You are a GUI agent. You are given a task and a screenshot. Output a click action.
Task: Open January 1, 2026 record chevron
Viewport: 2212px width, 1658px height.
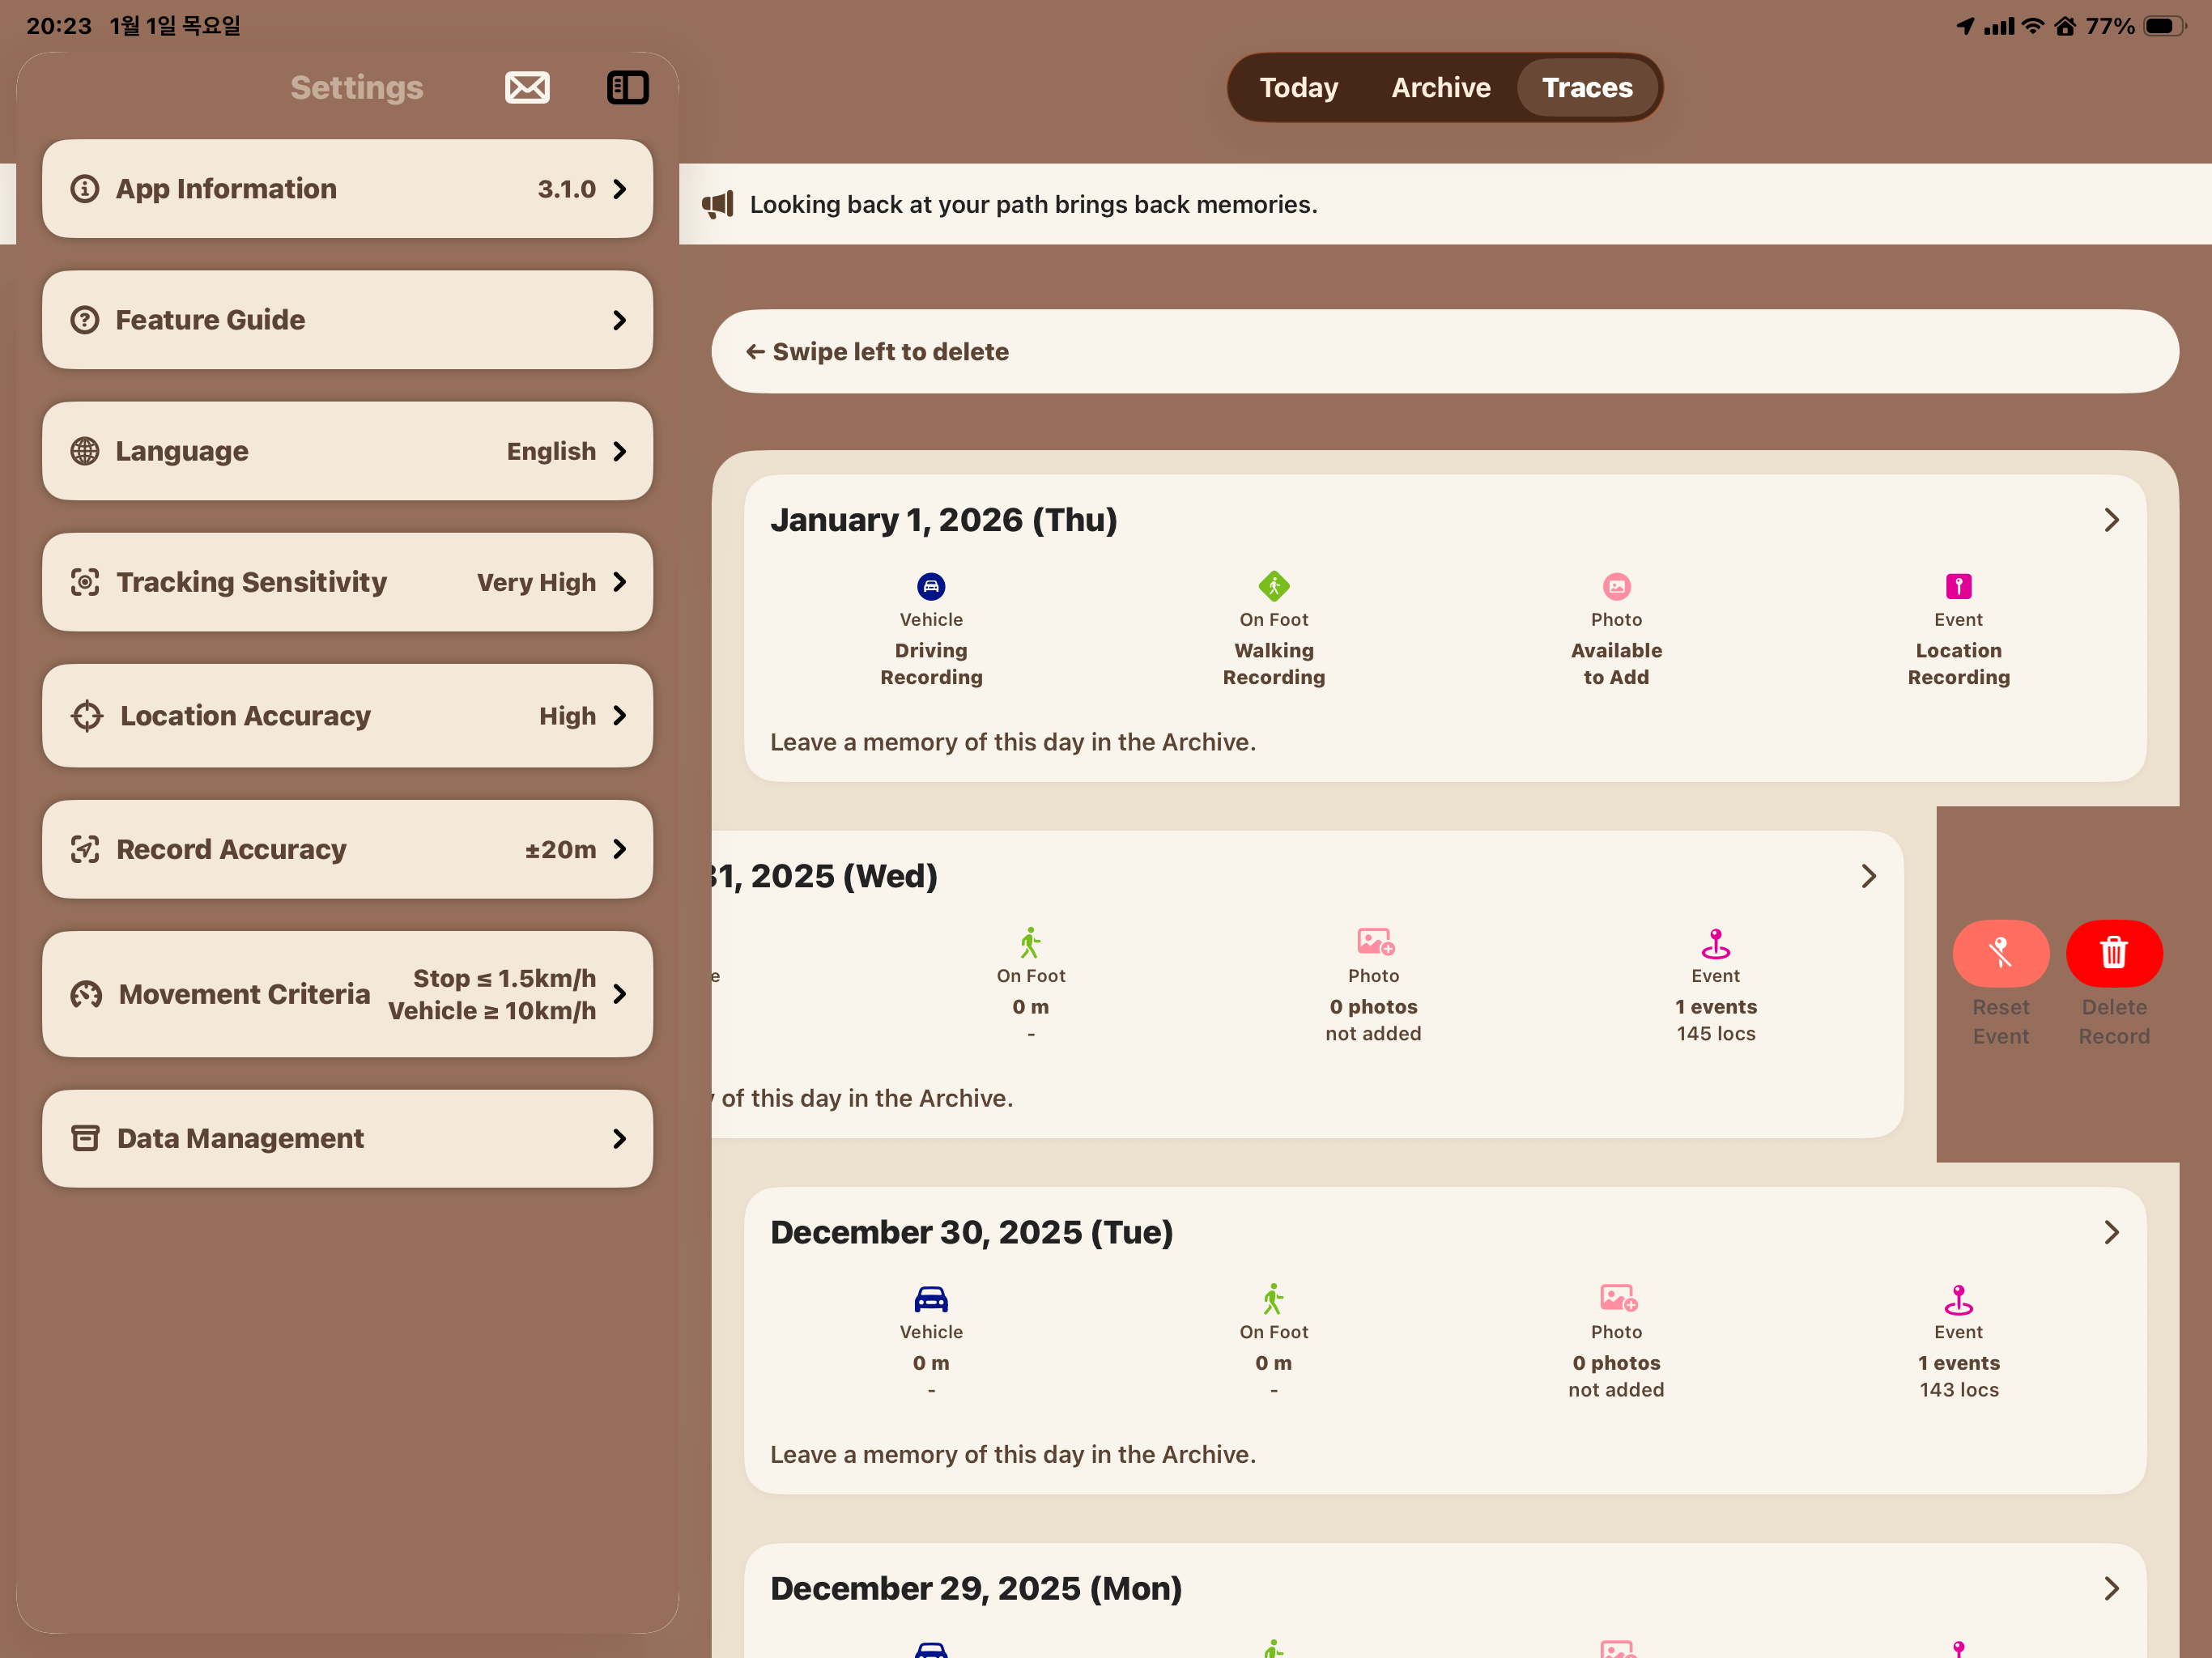pyautogui.click(x=2111, y=520)
